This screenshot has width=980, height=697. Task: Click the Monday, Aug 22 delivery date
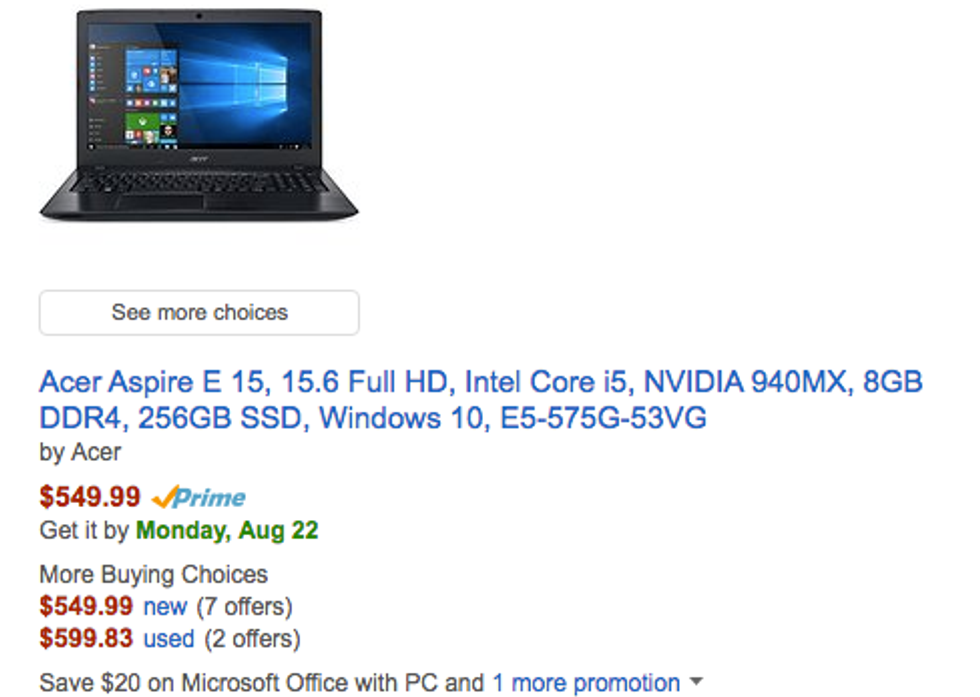[228, 531]
